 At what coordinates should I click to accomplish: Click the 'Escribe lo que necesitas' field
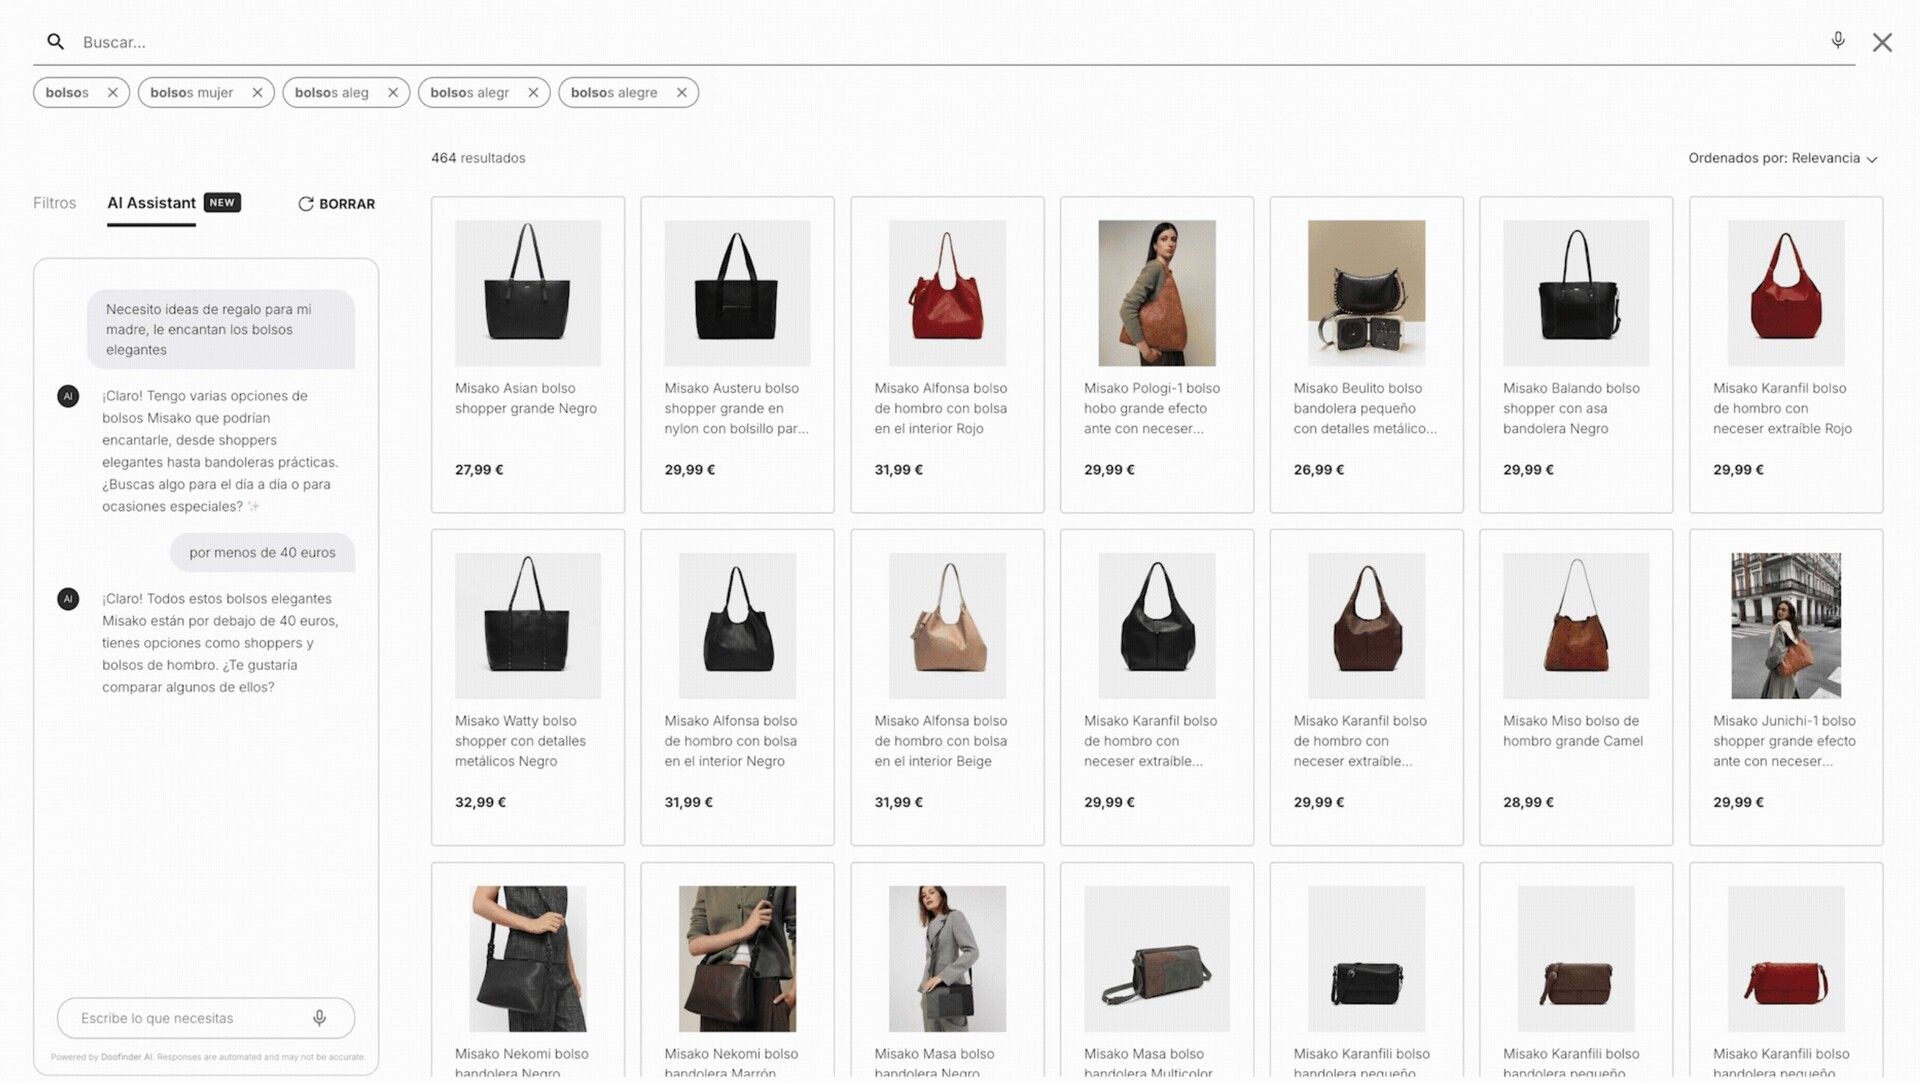tap(185, 1018)
